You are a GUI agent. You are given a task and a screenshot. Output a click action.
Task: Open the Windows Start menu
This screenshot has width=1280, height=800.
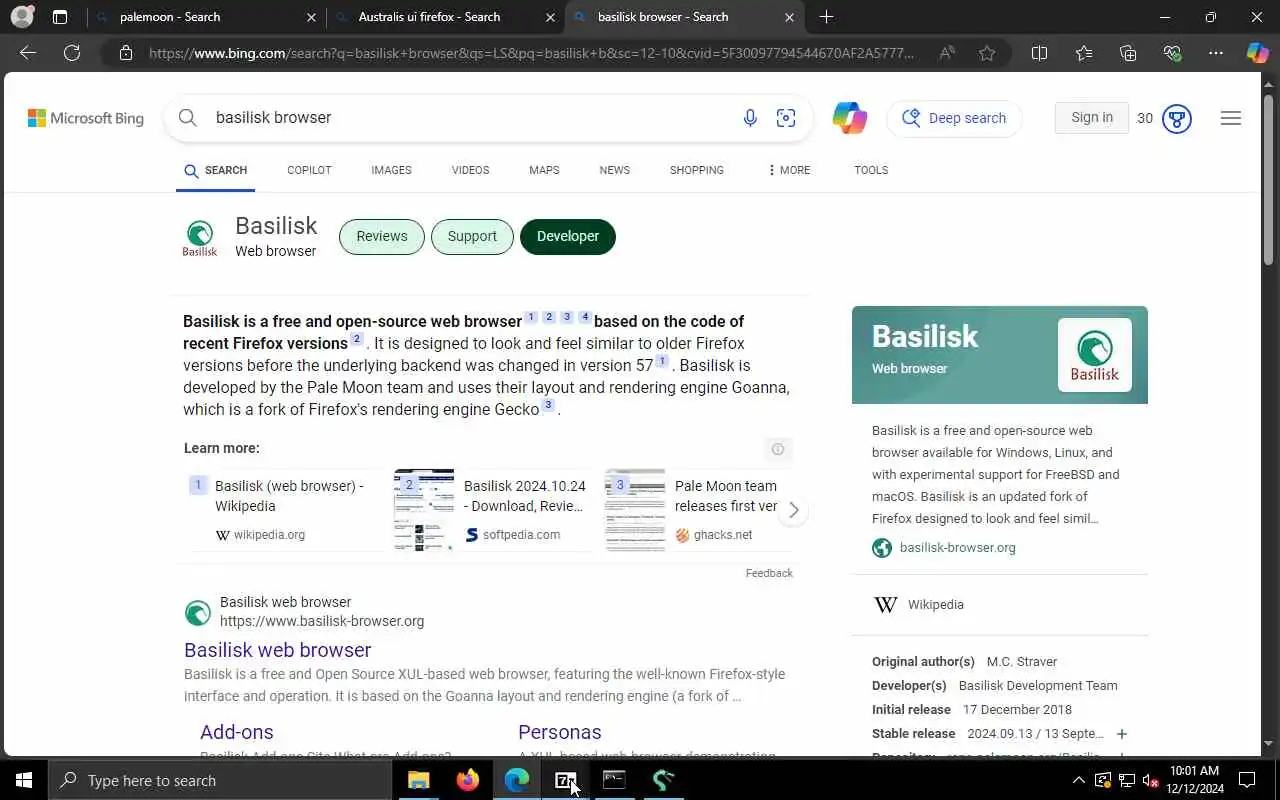point(24,780)
